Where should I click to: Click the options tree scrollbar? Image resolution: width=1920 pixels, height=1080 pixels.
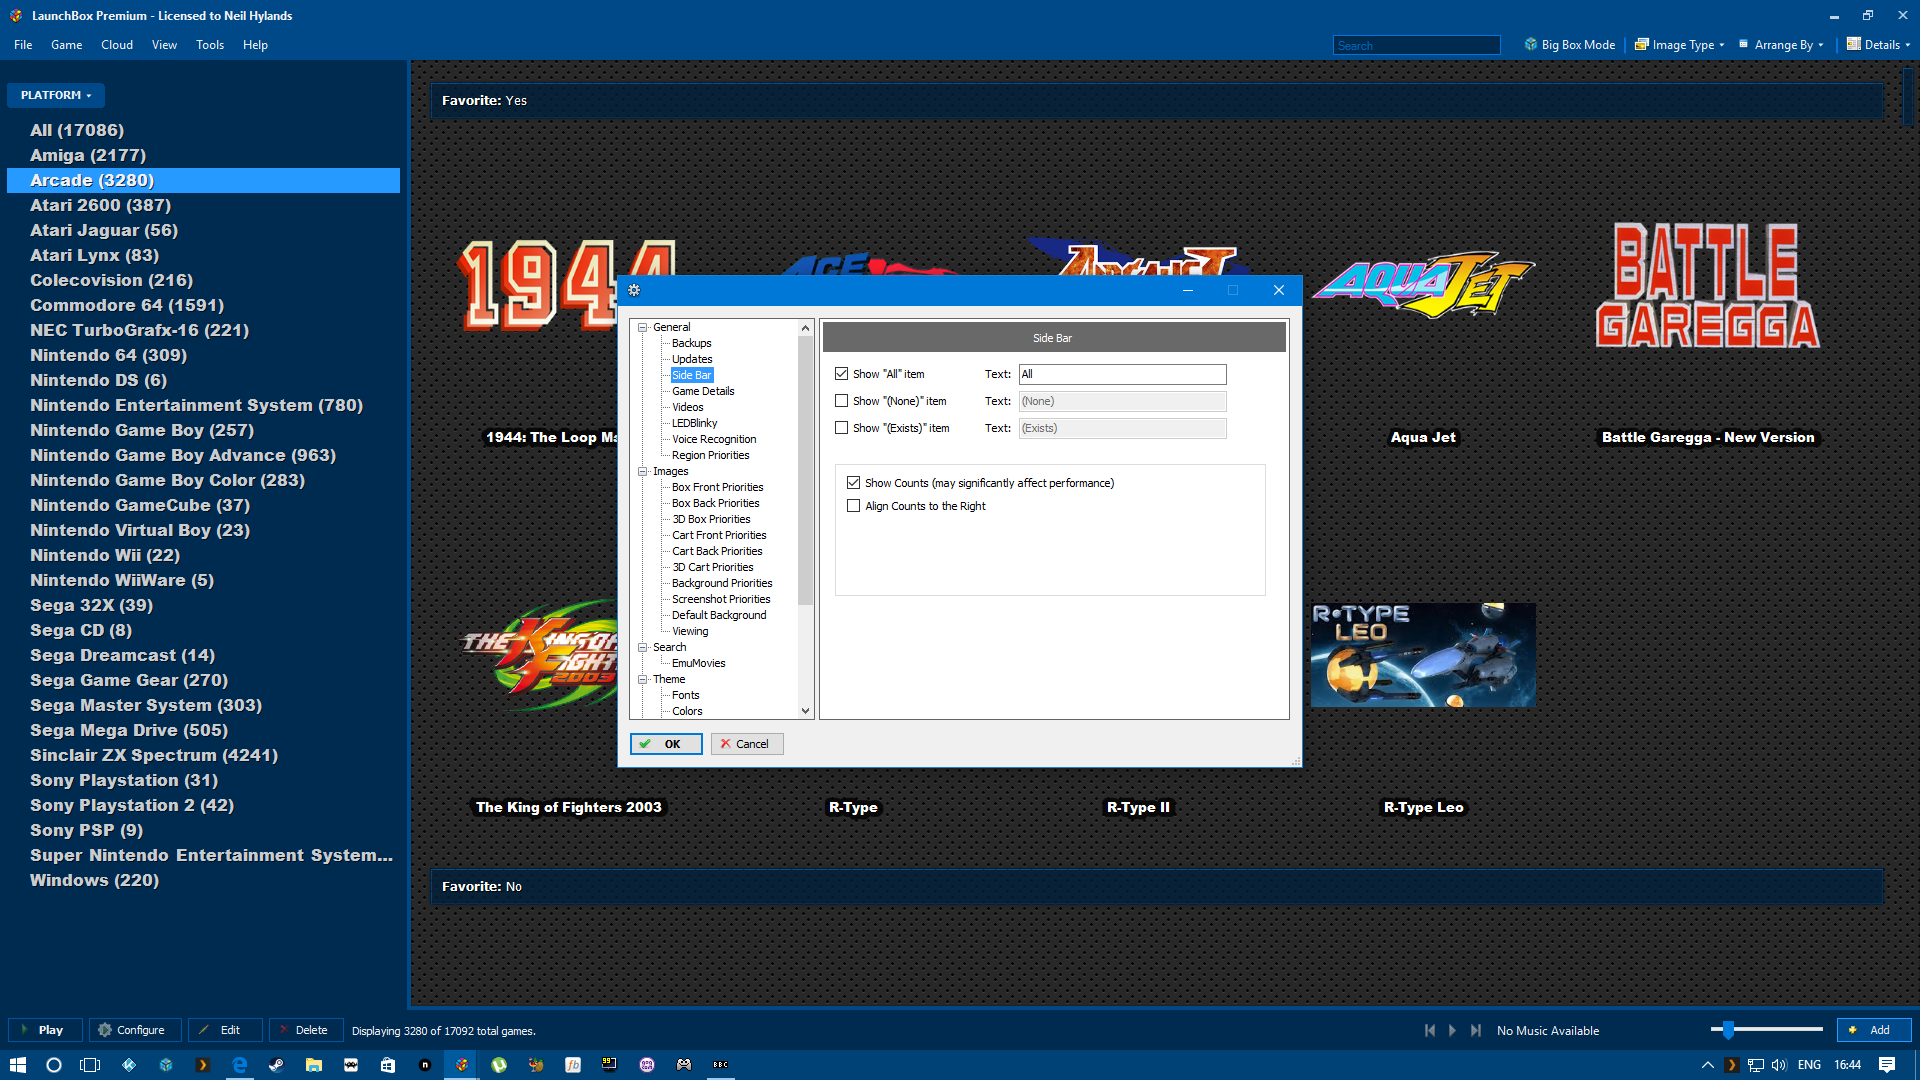805,470
